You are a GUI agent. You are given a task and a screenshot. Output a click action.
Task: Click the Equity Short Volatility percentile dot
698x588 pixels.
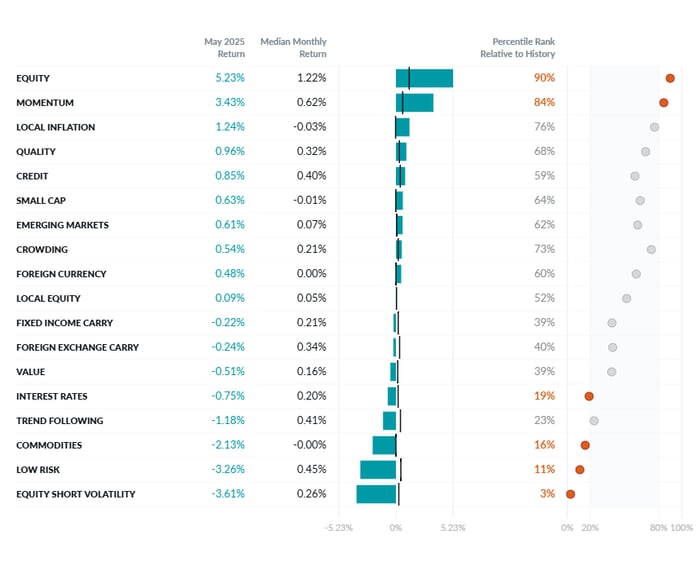[570, 494]
